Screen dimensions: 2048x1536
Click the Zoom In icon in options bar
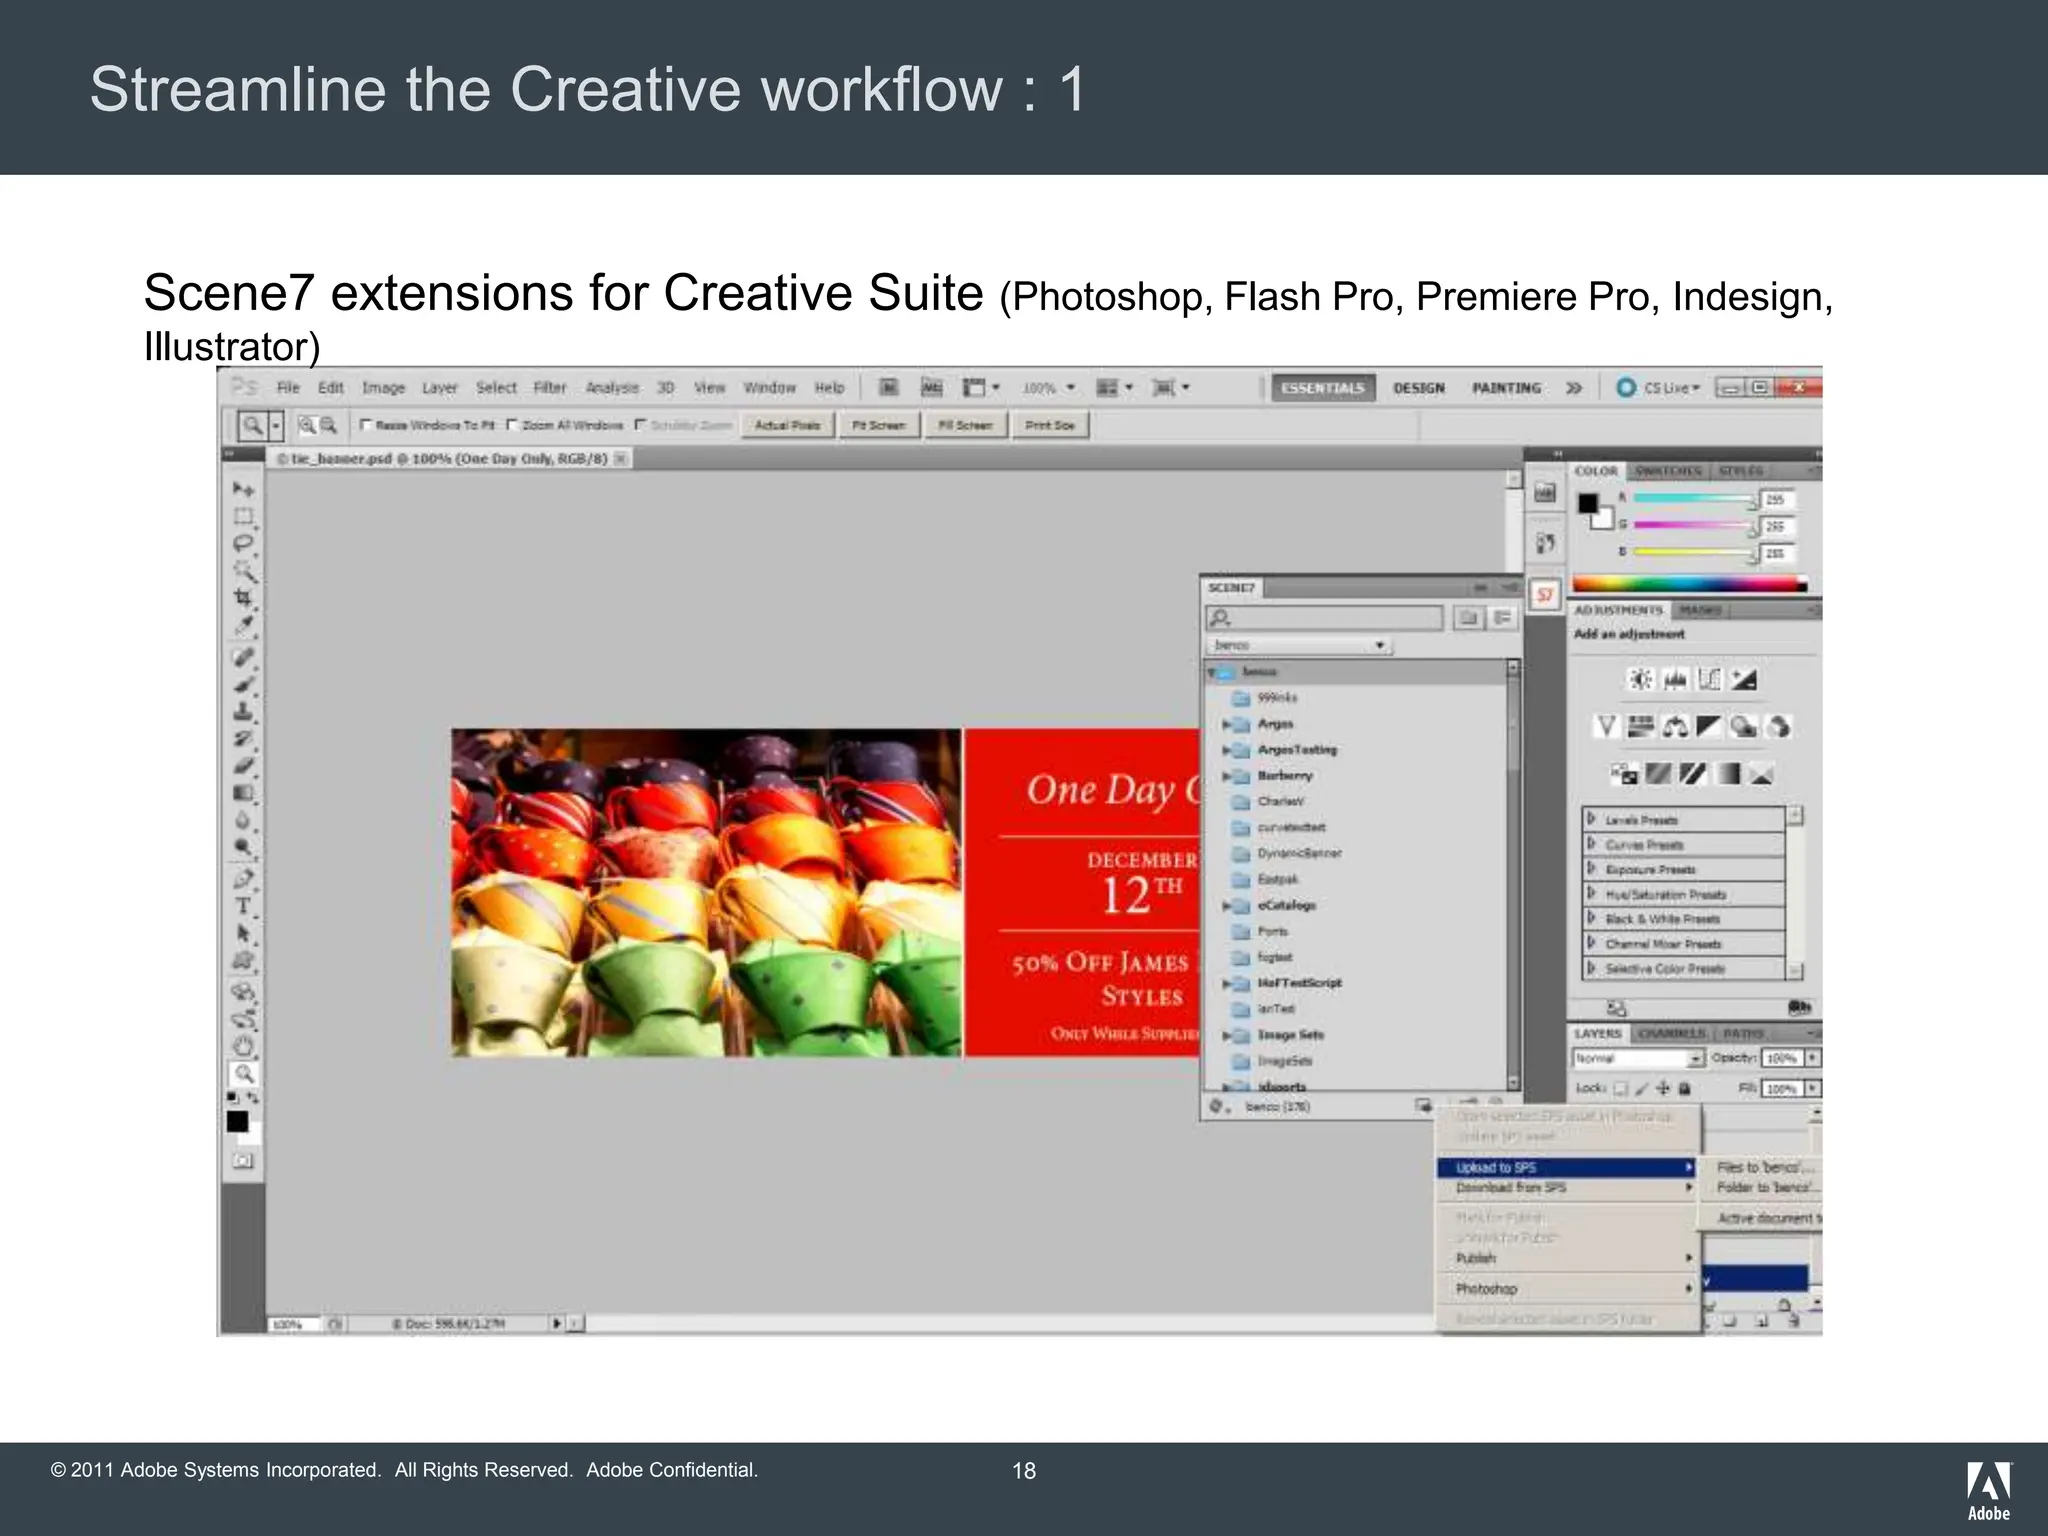[307, 425]
